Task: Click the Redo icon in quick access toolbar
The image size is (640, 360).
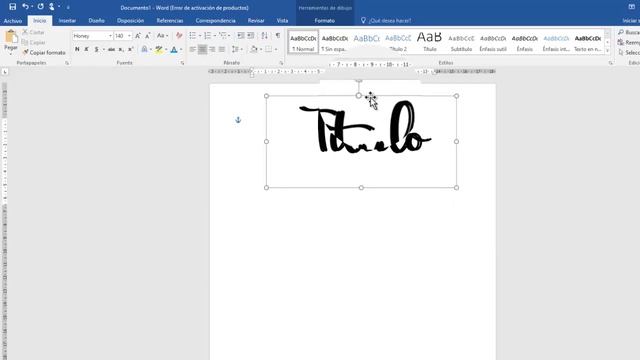Action: click(40, 7)
